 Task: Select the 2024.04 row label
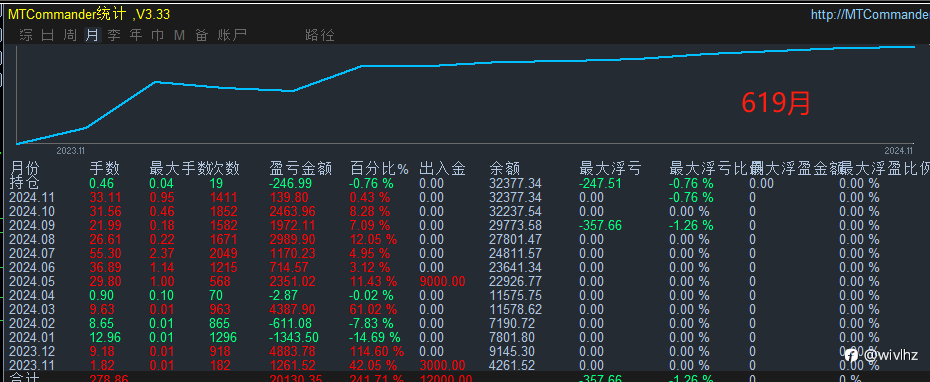pos(32,295)
